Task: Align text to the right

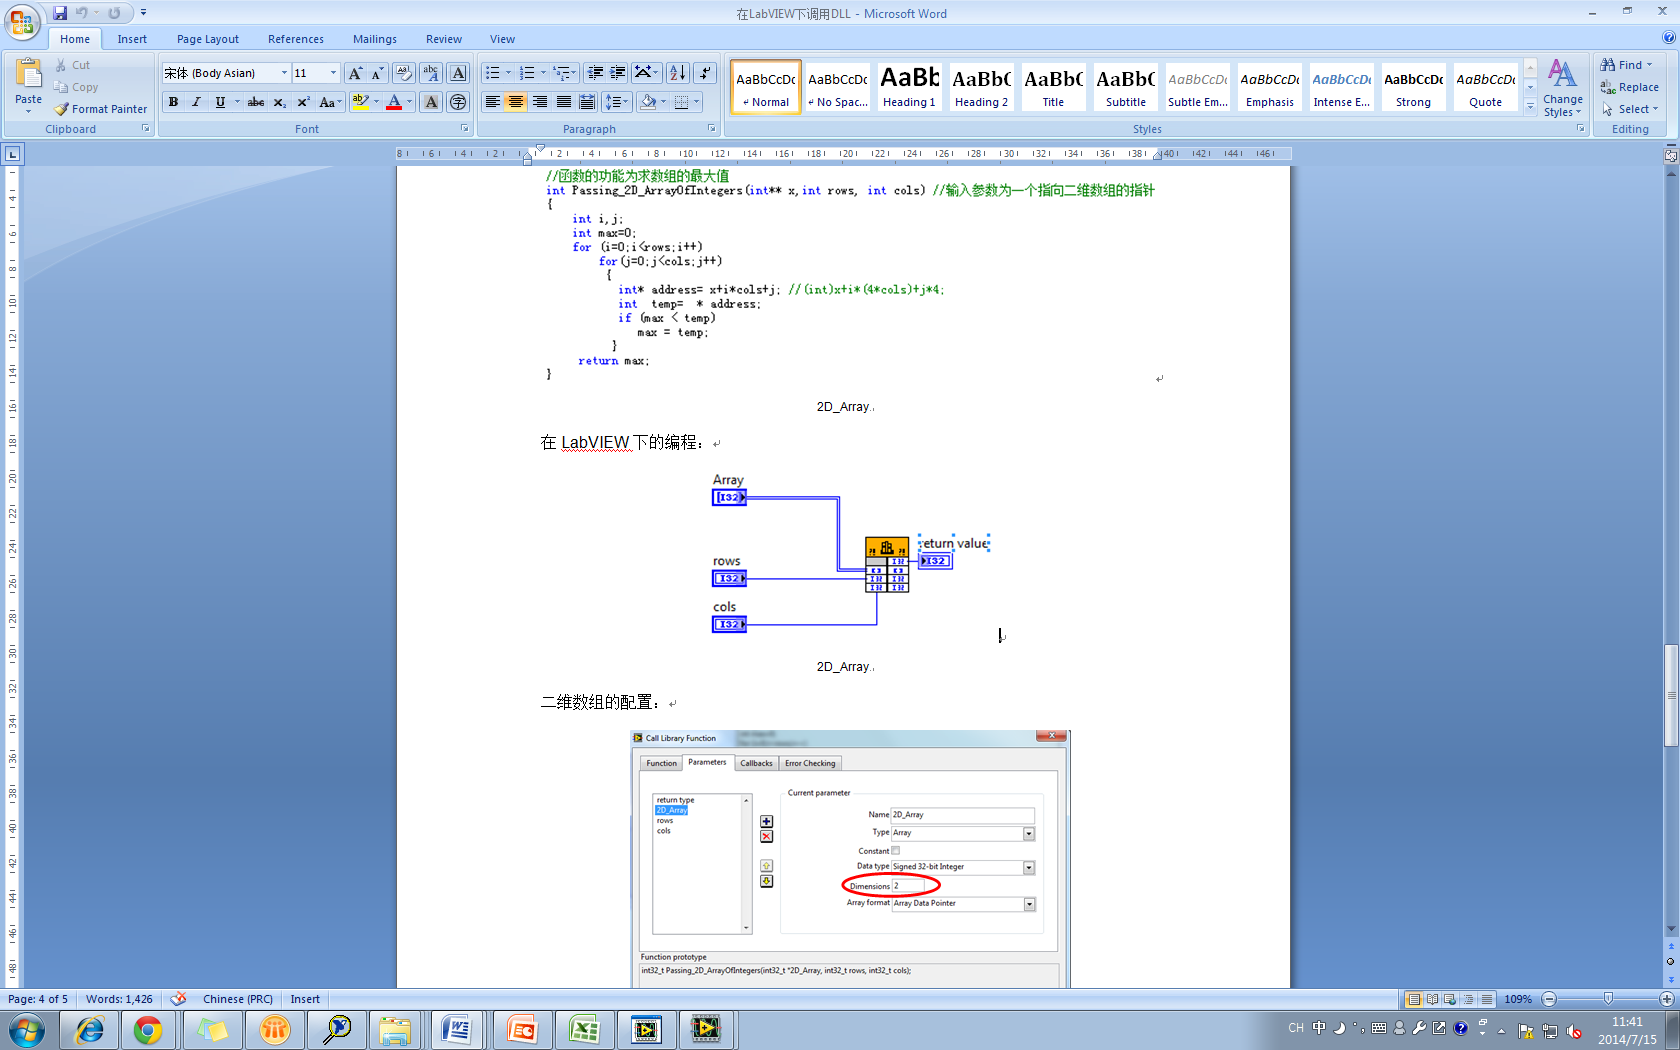Action: (540, 102)
